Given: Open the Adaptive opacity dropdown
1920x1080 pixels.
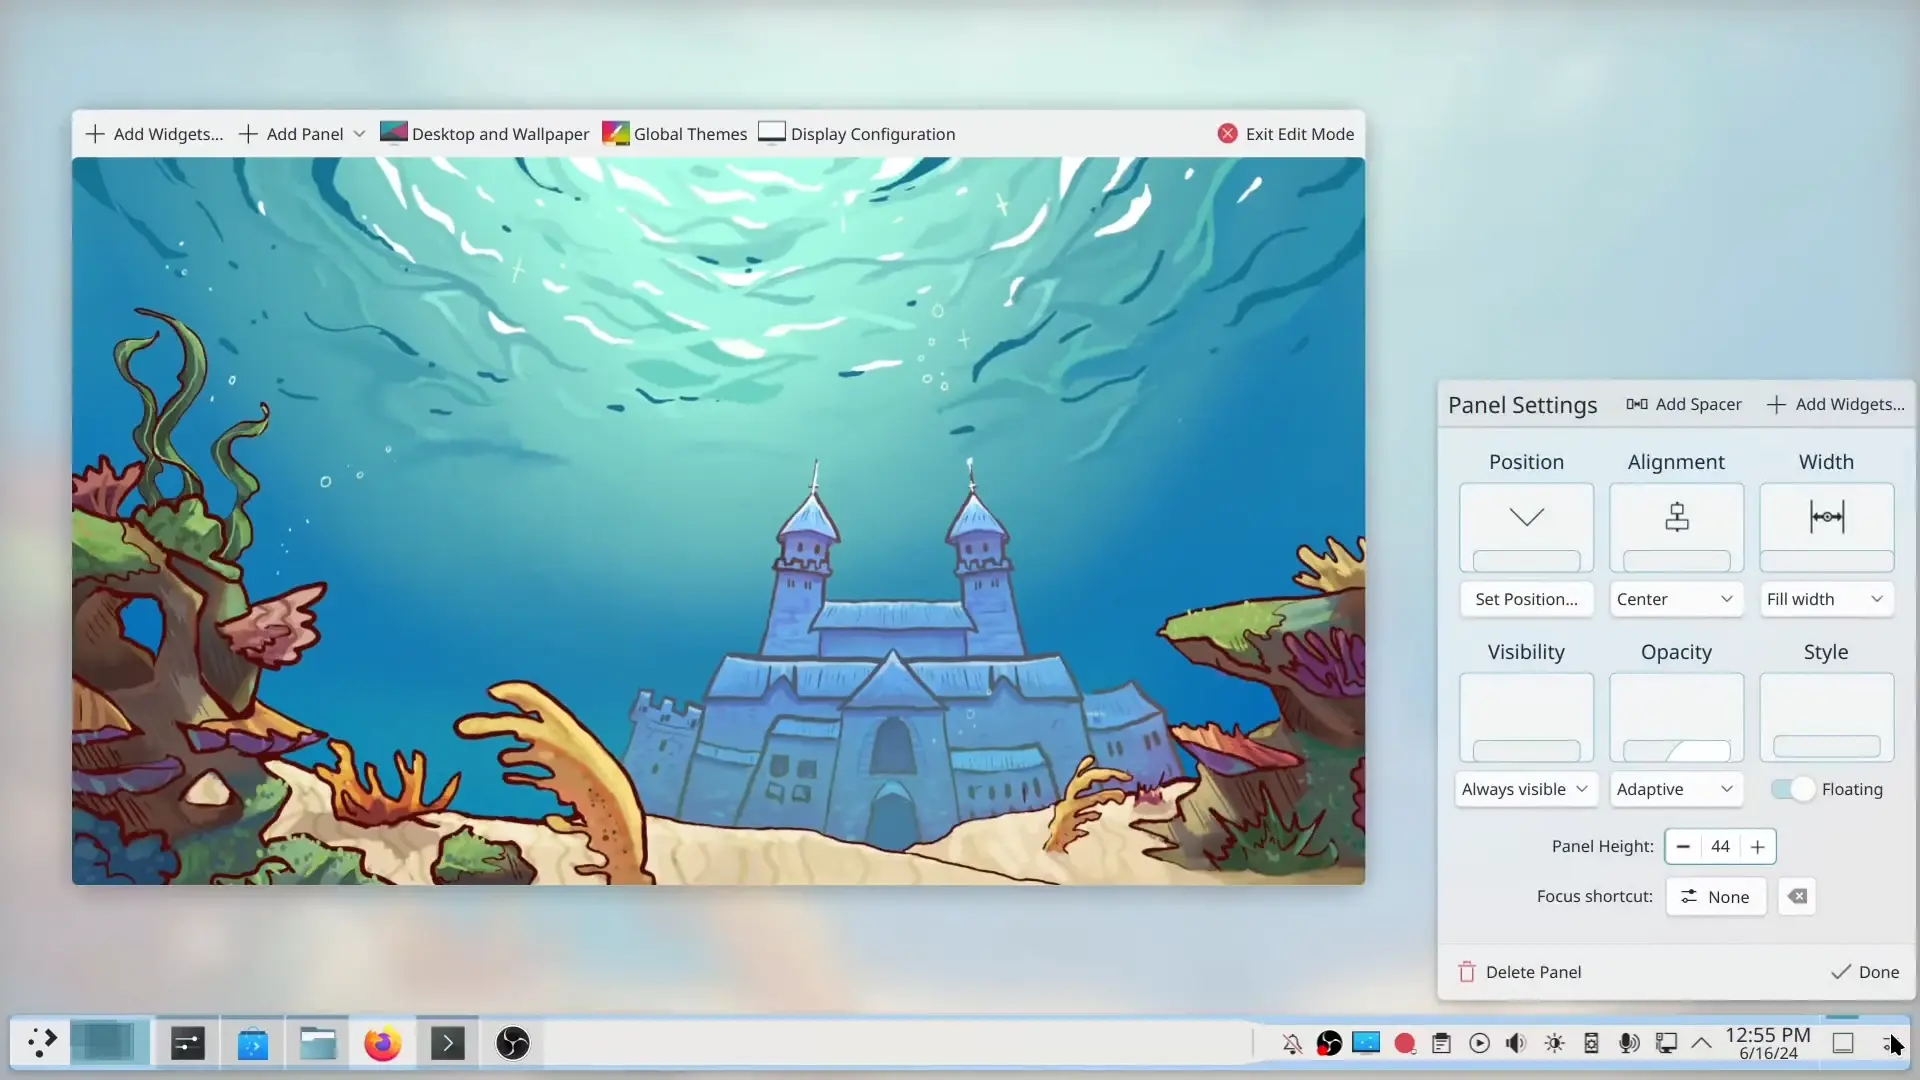Looking at the screenshot, I should point(1675,789).
